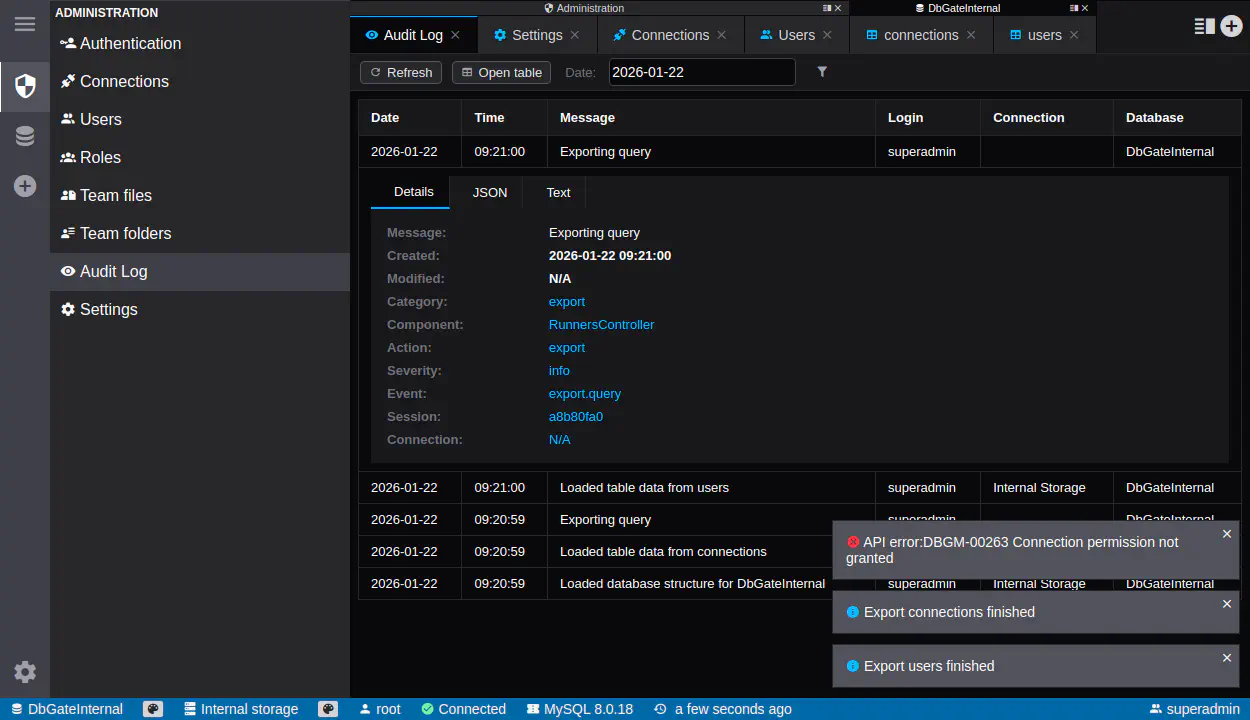Toggle the panel layout icon top right
1250x720 pixels.
click(x=1204, y=26)
